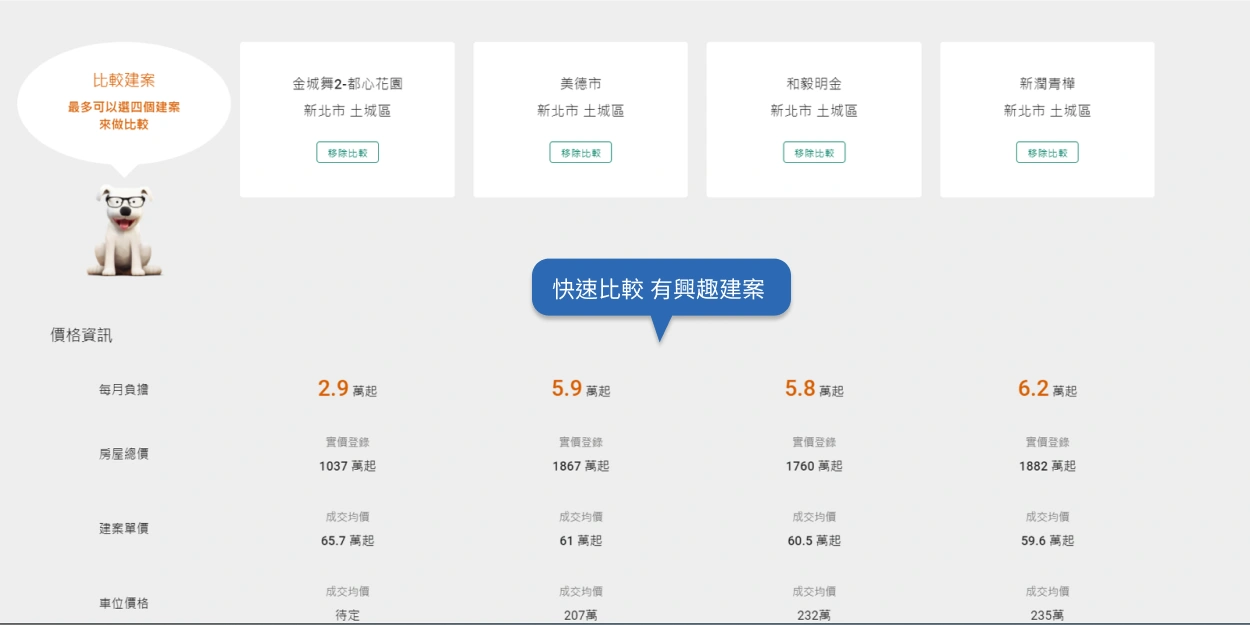The width and height of the screenshot is (1250, 625).
Task: Remove 新潤青樺 from comparison
Action: (x=1047, y=153)
